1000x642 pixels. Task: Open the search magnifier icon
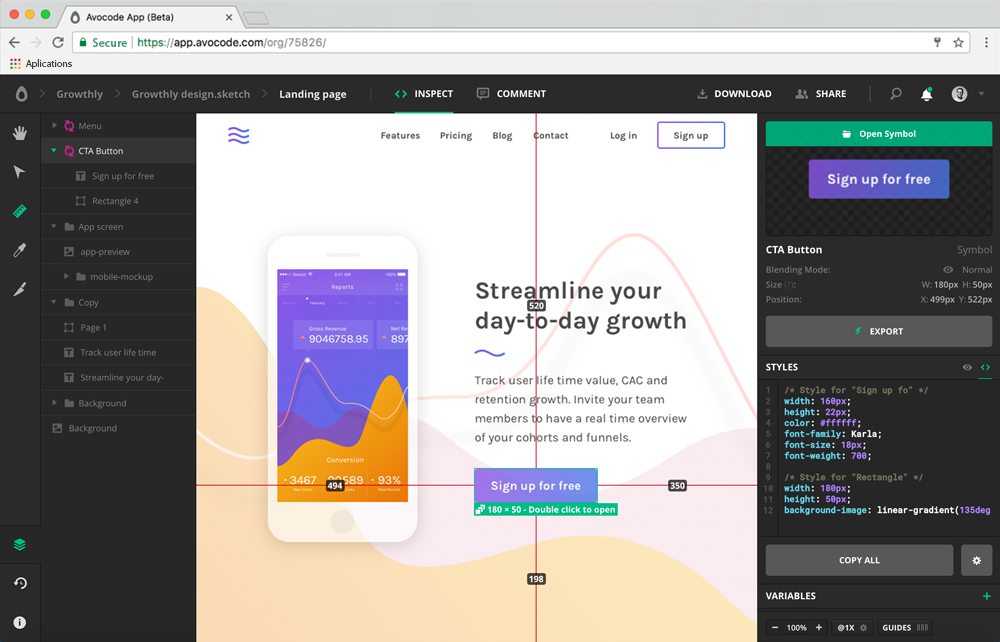896,94
